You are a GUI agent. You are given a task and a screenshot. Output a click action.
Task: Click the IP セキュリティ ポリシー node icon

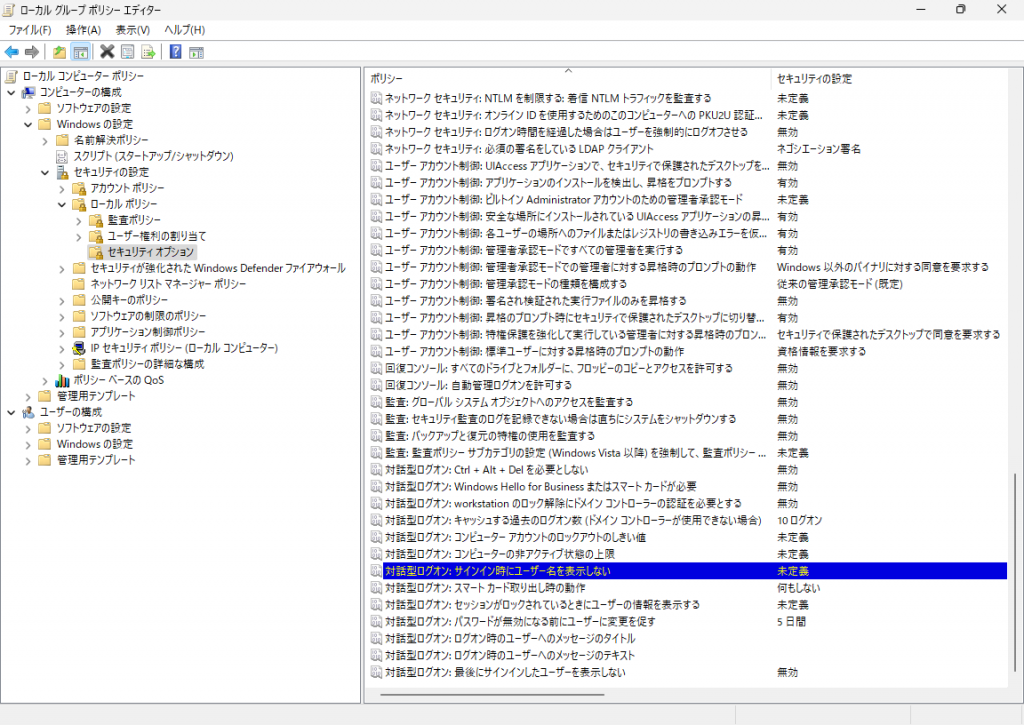tap(79, 348)
